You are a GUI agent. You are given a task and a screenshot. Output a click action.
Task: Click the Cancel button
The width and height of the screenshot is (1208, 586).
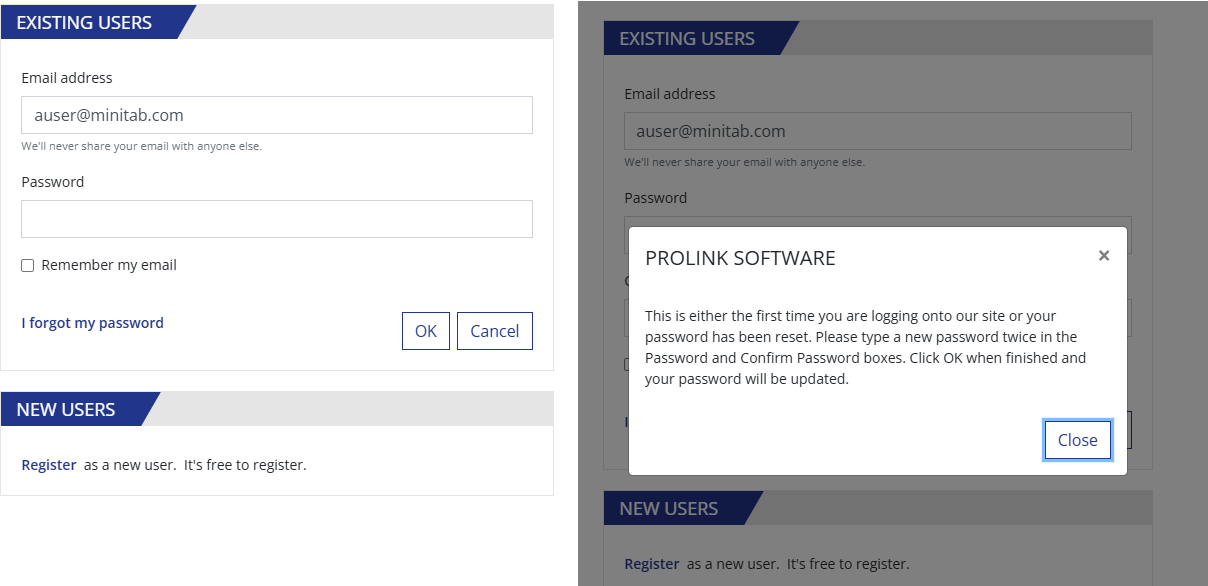tap(495, 331)
